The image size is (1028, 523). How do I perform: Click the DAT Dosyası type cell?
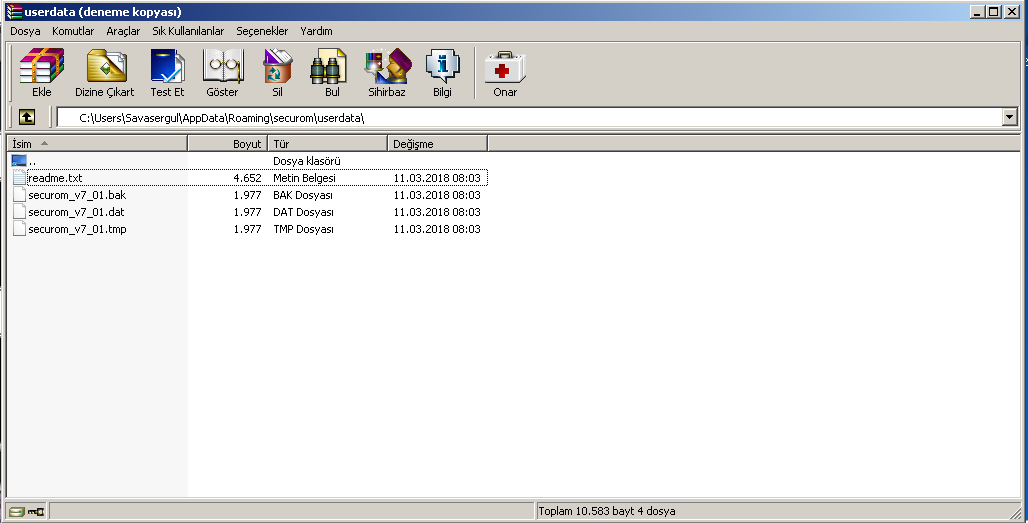[x=303, y=212]
